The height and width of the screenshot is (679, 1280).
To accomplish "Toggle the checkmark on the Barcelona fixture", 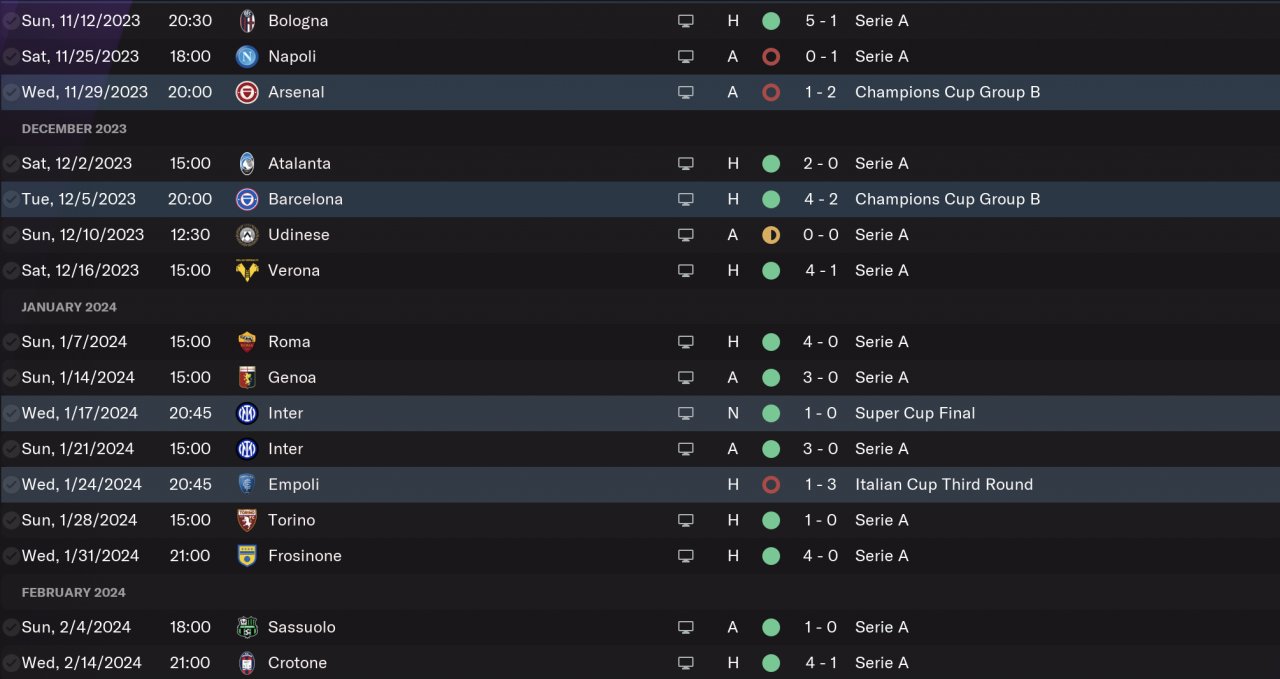I will point(11,200).
